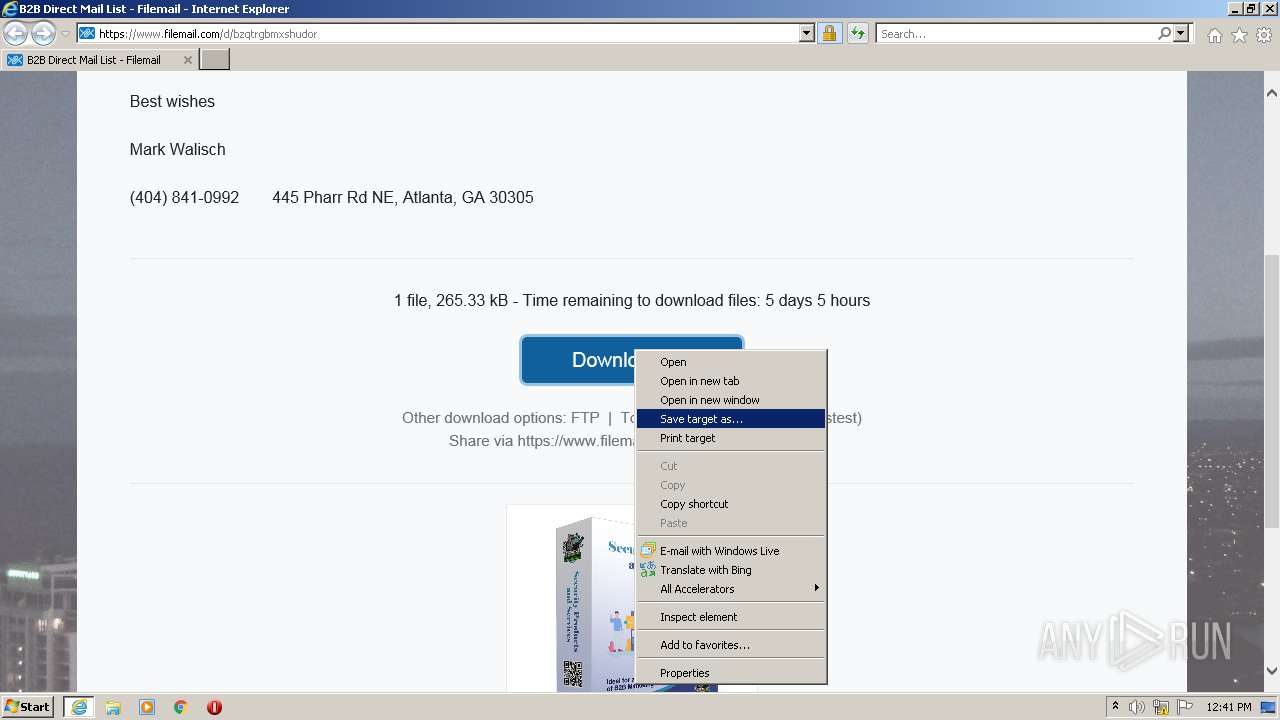Choose Open in new tab

(x=731, y=381)
